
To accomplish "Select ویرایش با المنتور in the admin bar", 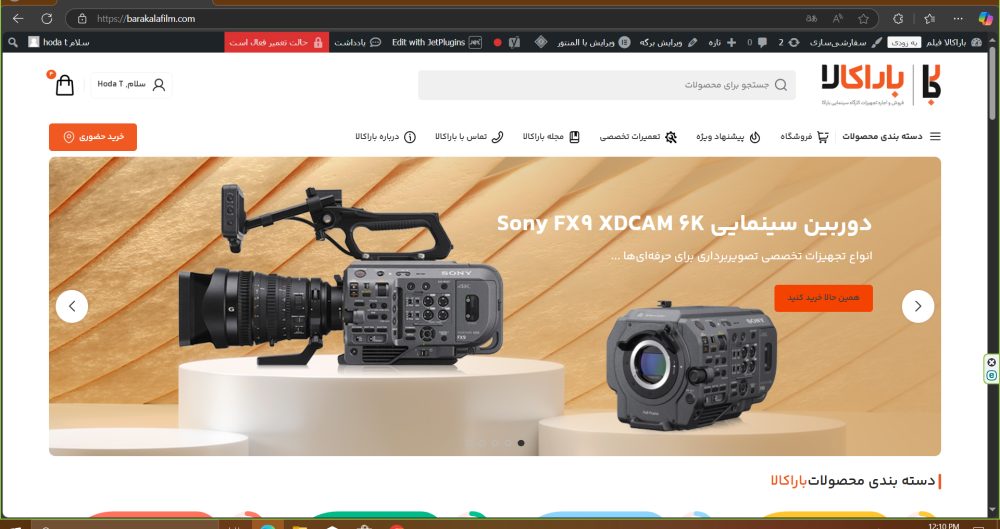I will (594, 42).
